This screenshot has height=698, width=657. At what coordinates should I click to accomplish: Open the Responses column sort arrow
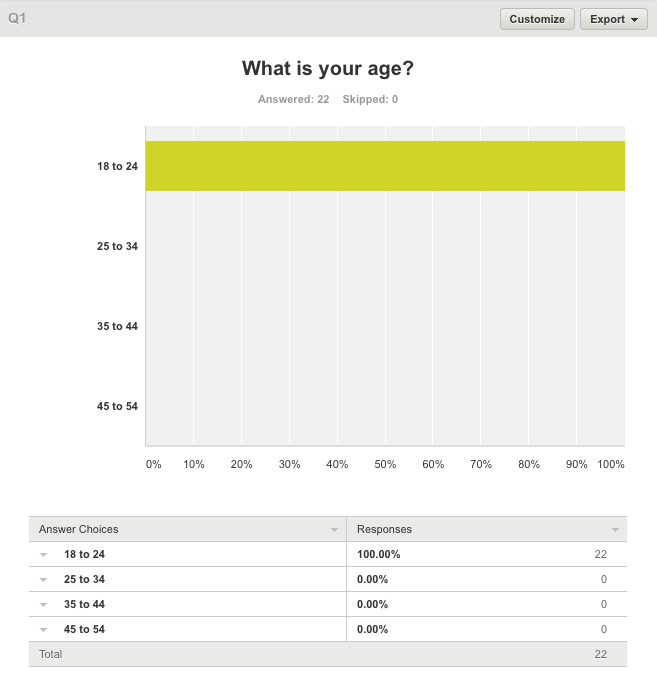pos(614,529)
